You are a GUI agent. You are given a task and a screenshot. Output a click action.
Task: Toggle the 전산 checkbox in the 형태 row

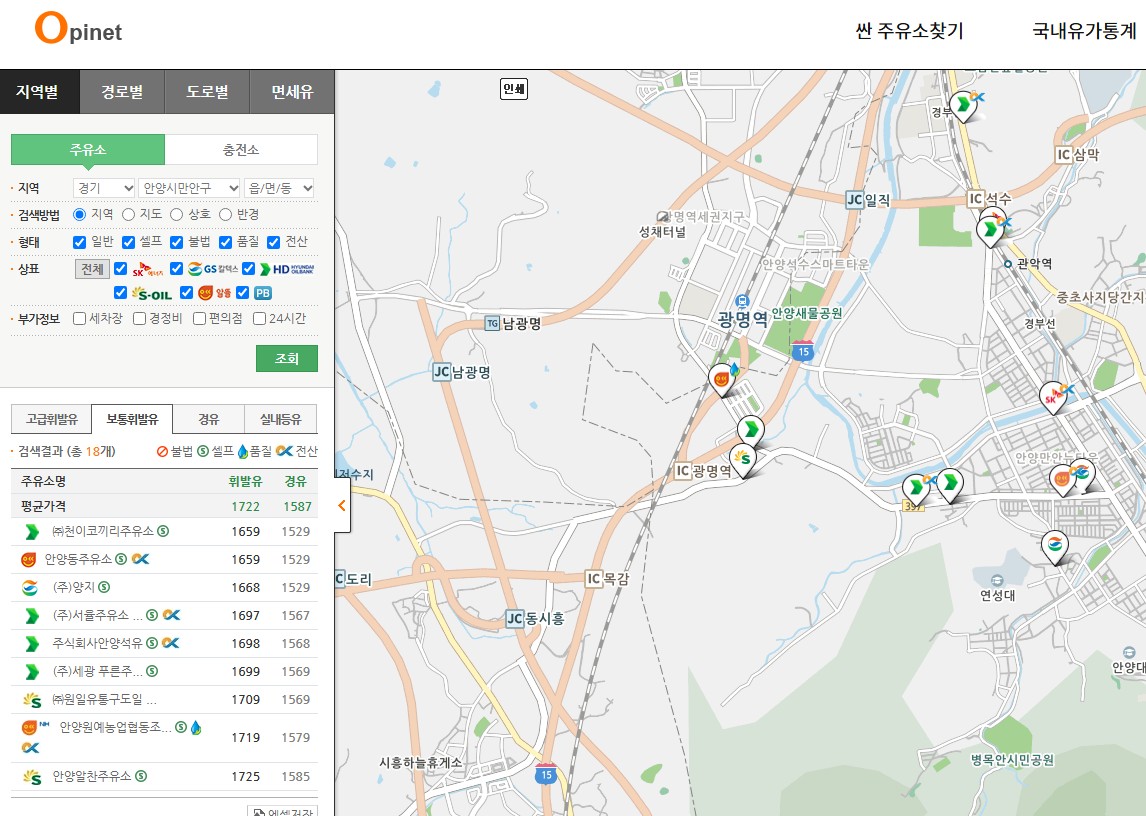tap(273, 242)
